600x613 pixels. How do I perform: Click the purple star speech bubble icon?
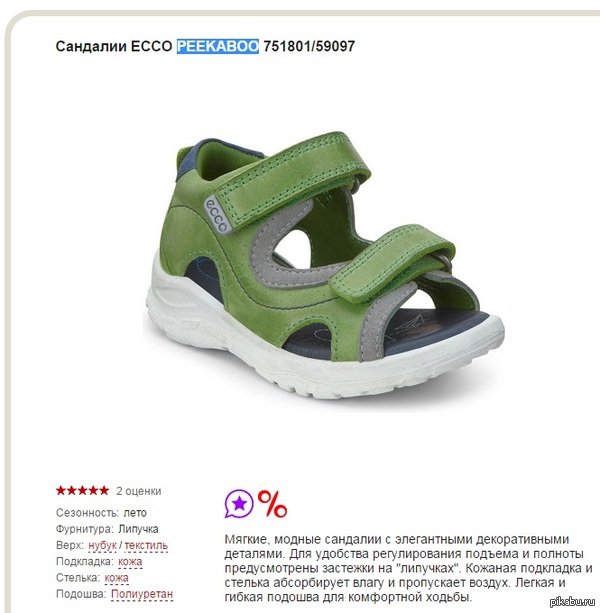pos(239,504)
